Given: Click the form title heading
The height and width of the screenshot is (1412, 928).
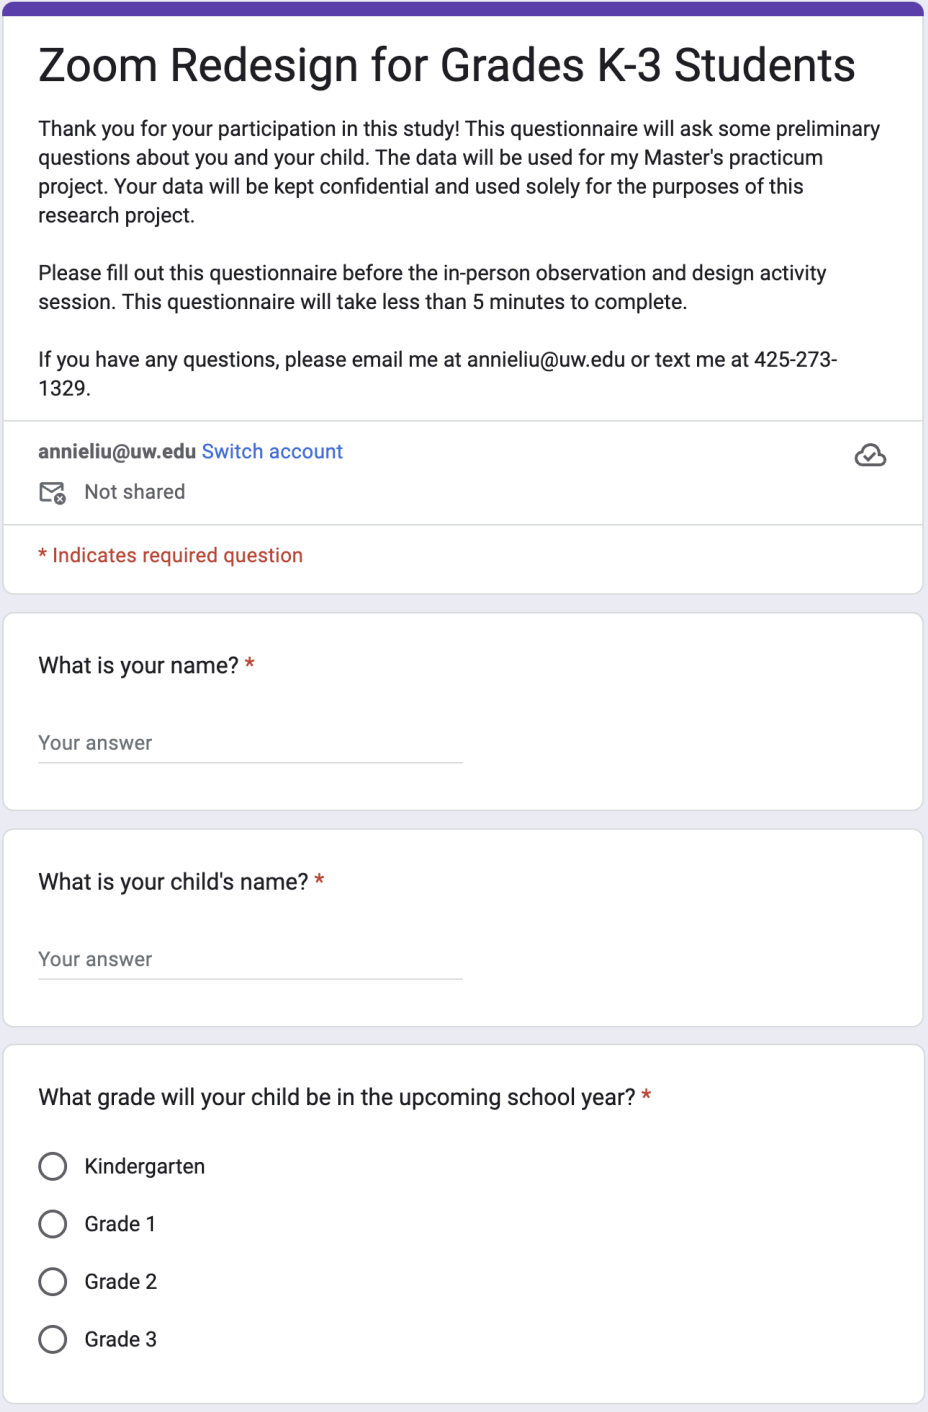Looking at the screenshot, I should click(446, 66).
